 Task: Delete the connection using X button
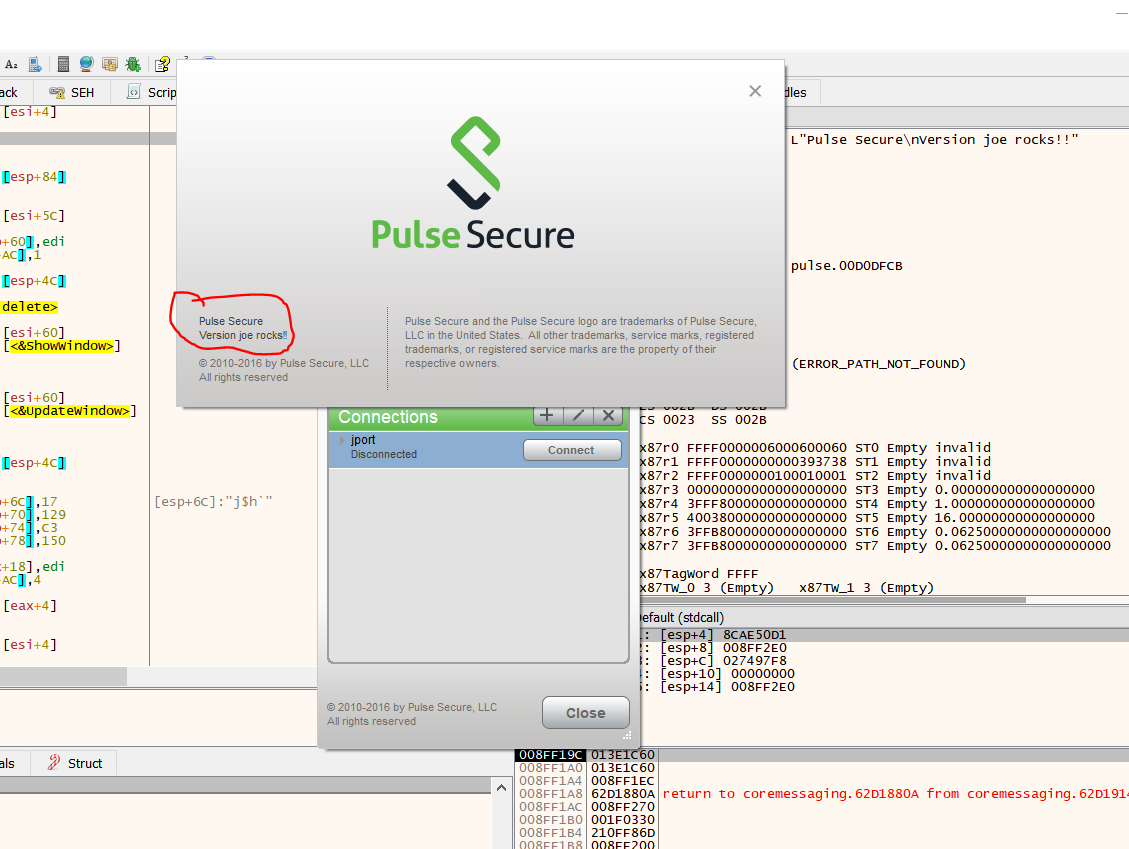point(607,416)
